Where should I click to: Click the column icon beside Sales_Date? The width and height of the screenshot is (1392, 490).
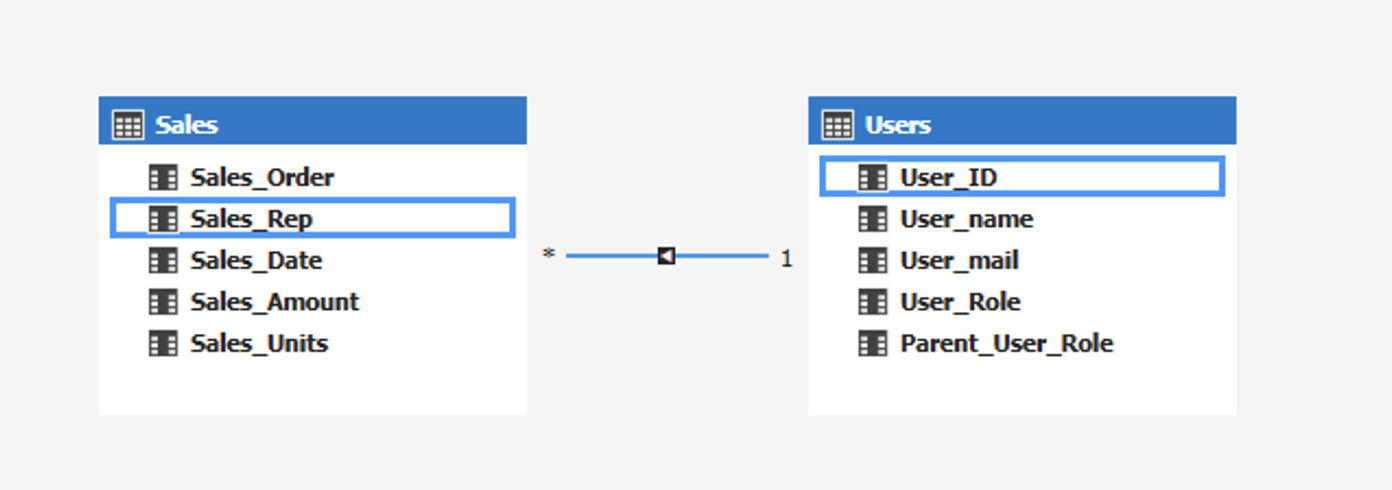pos(162,261)
